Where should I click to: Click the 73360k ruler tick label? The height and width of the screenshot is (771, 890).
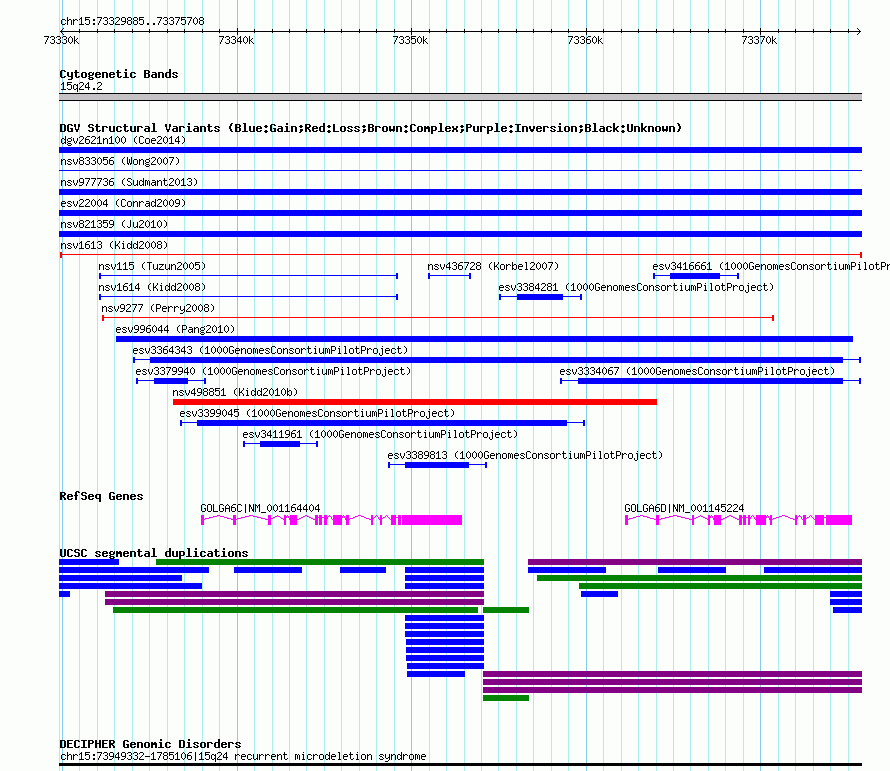coord(585,40)
